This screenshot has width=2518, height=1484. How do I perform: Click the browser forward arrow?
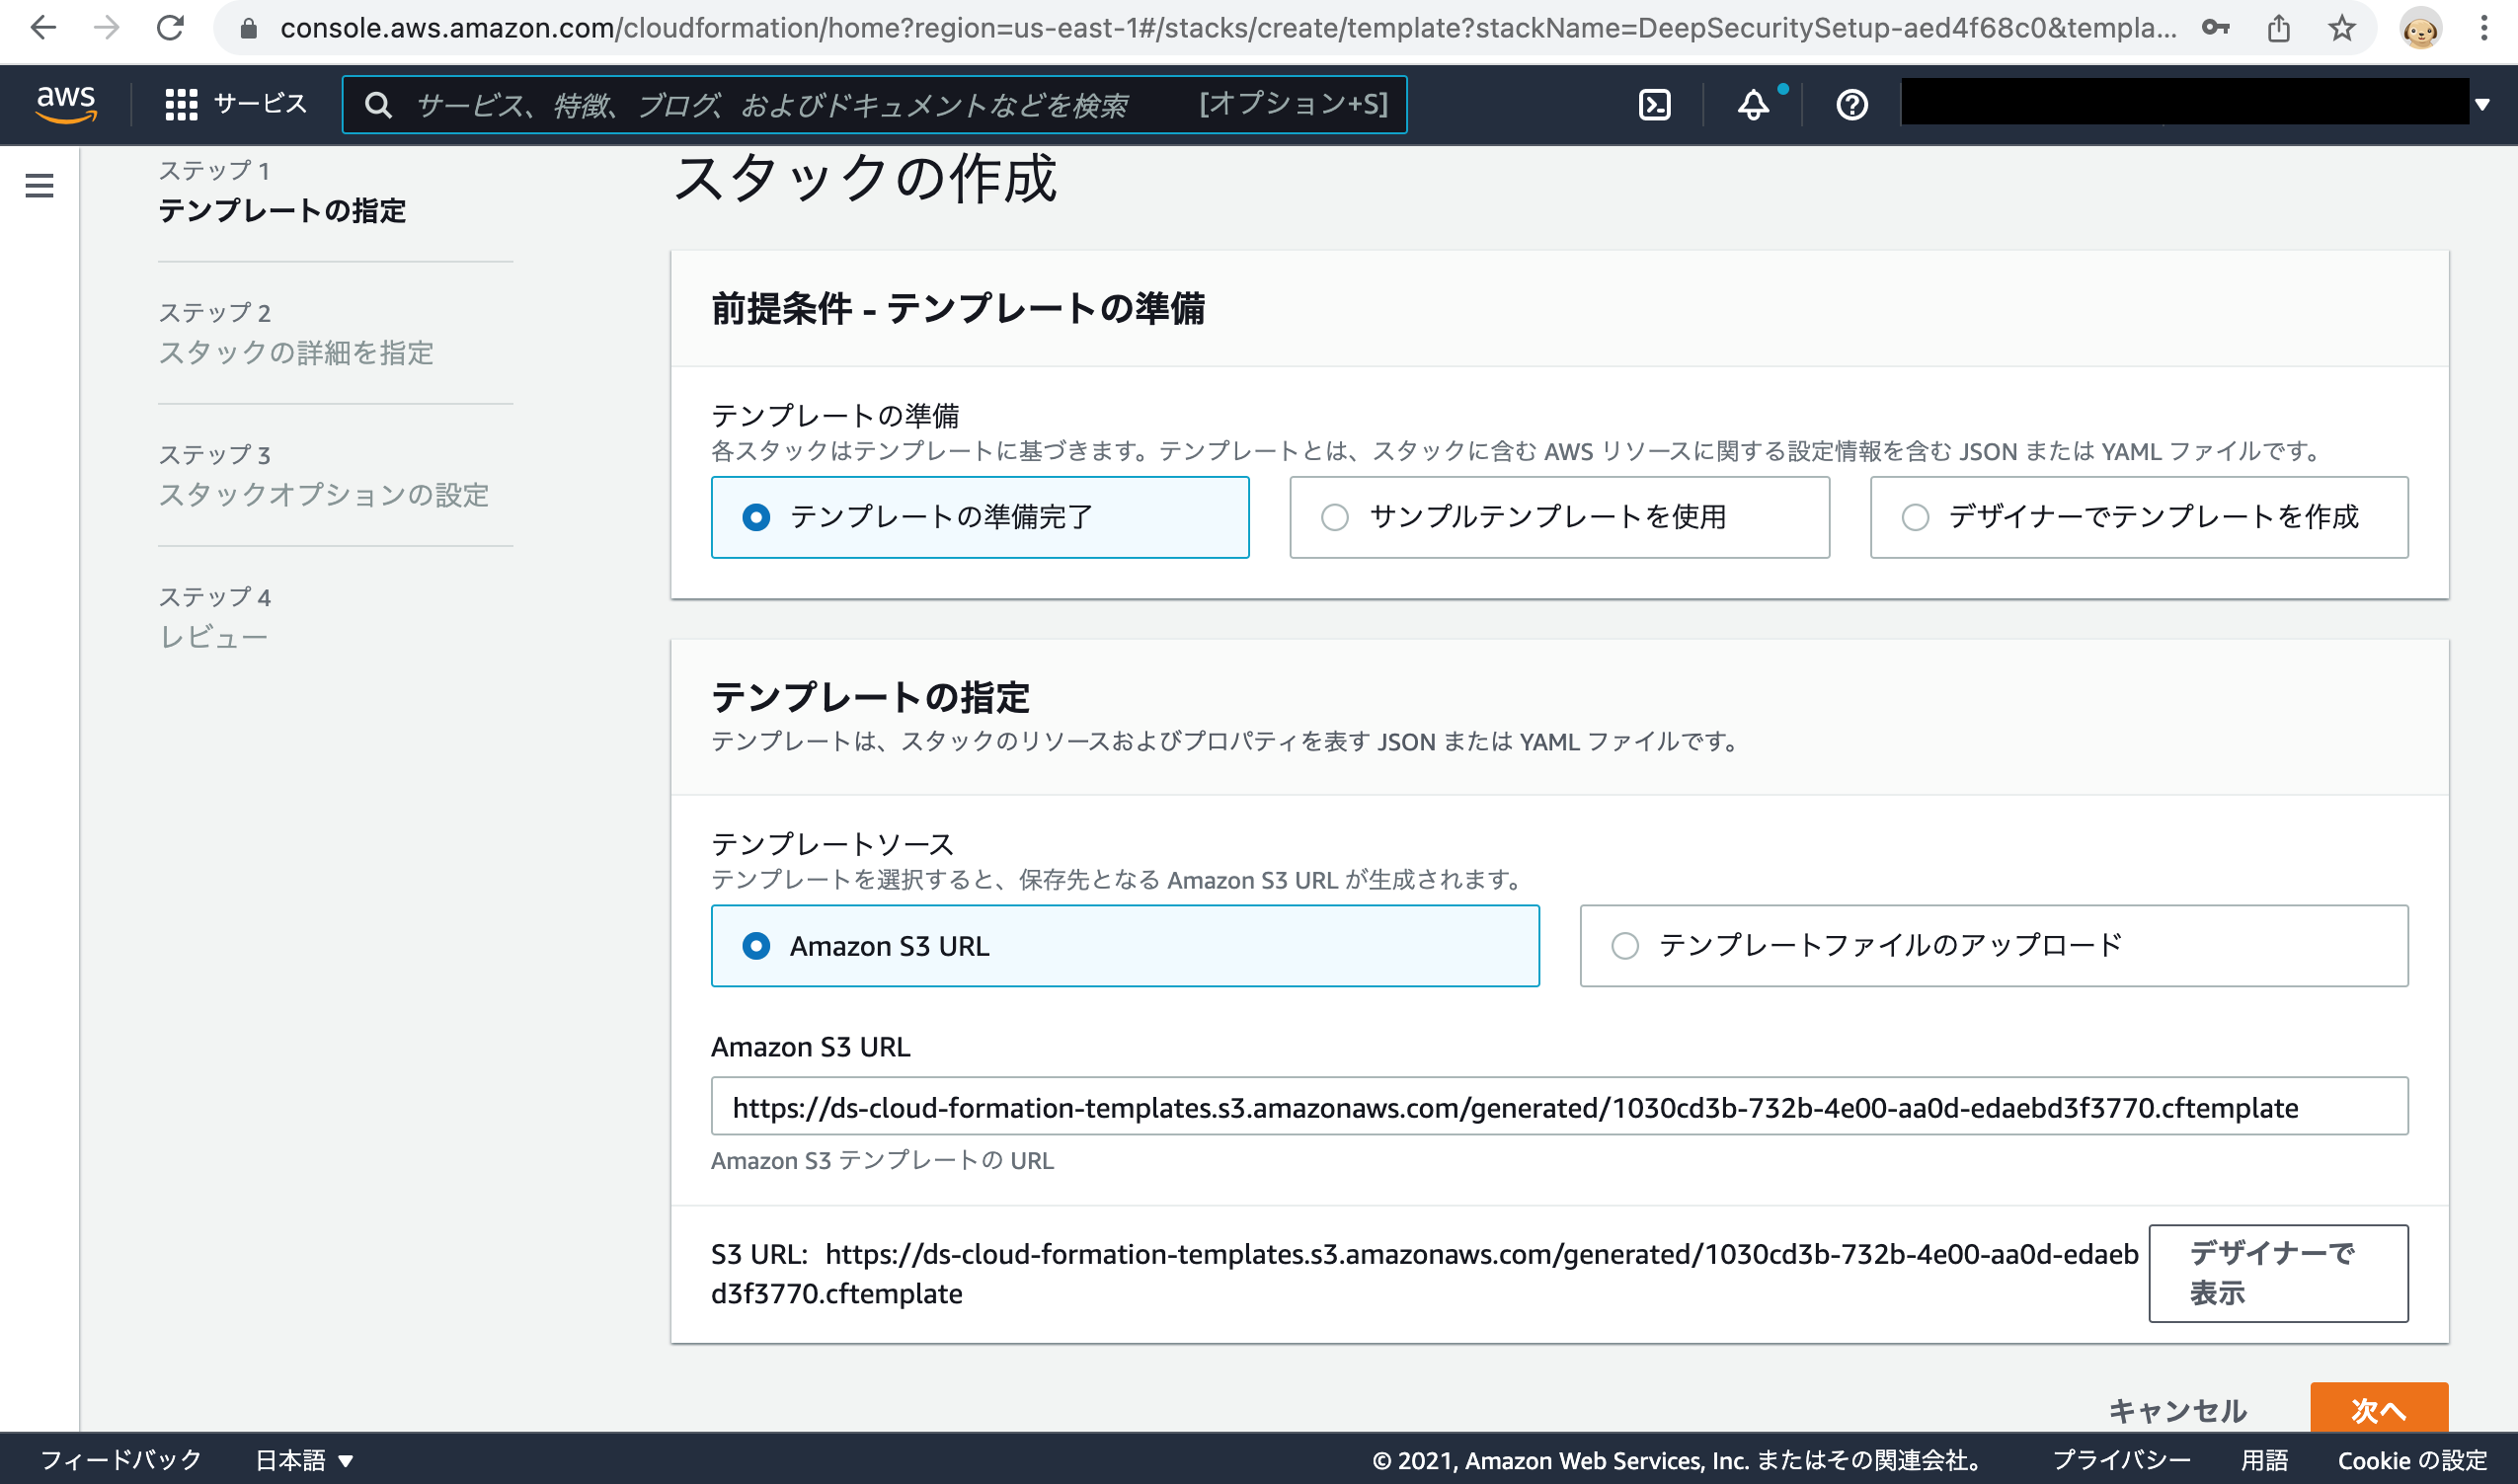[106, 28]
